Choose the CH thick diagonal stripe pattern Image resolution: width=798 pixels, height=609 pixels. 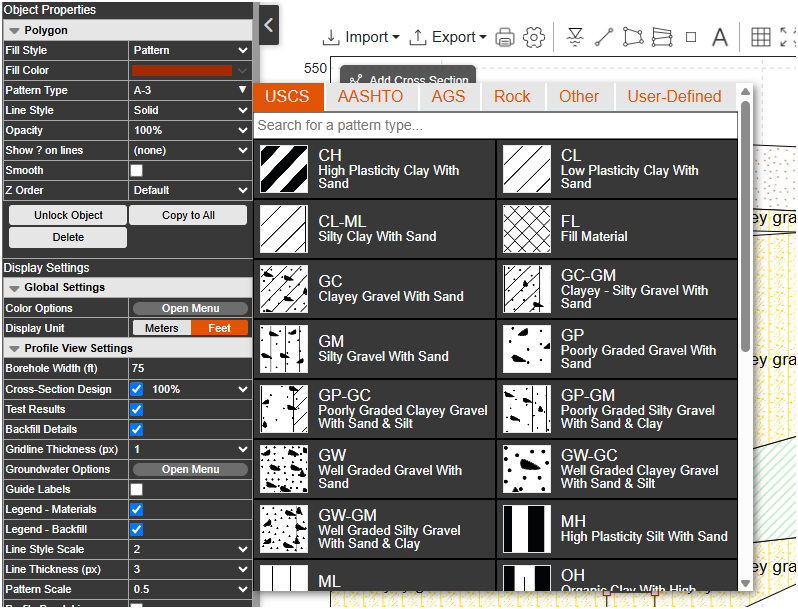[x=284, y=169]
